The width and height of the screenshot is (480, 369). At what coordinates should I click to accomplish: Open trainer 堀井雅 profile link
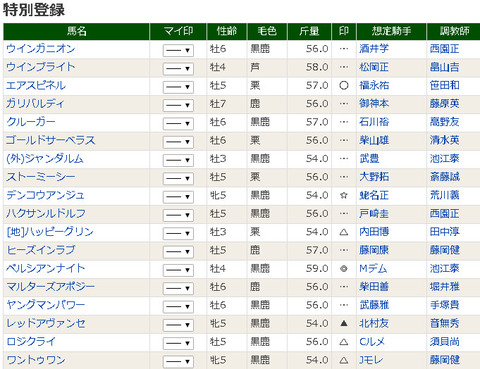point(444,287)
